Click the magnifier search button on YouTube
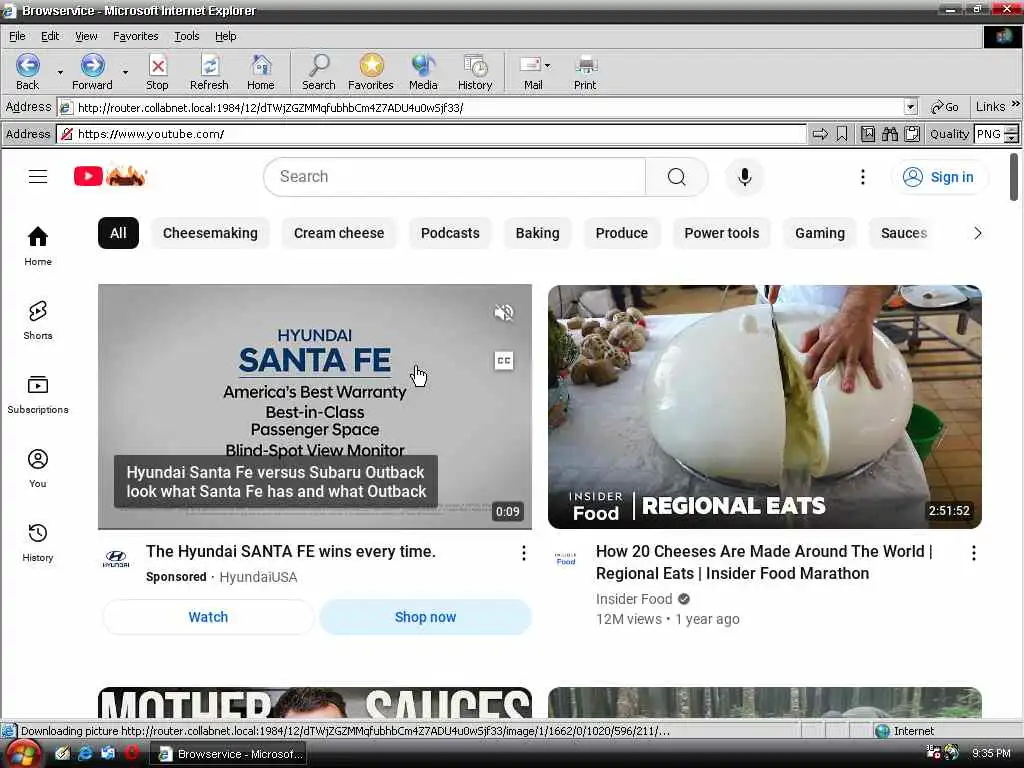 [677, 176]
